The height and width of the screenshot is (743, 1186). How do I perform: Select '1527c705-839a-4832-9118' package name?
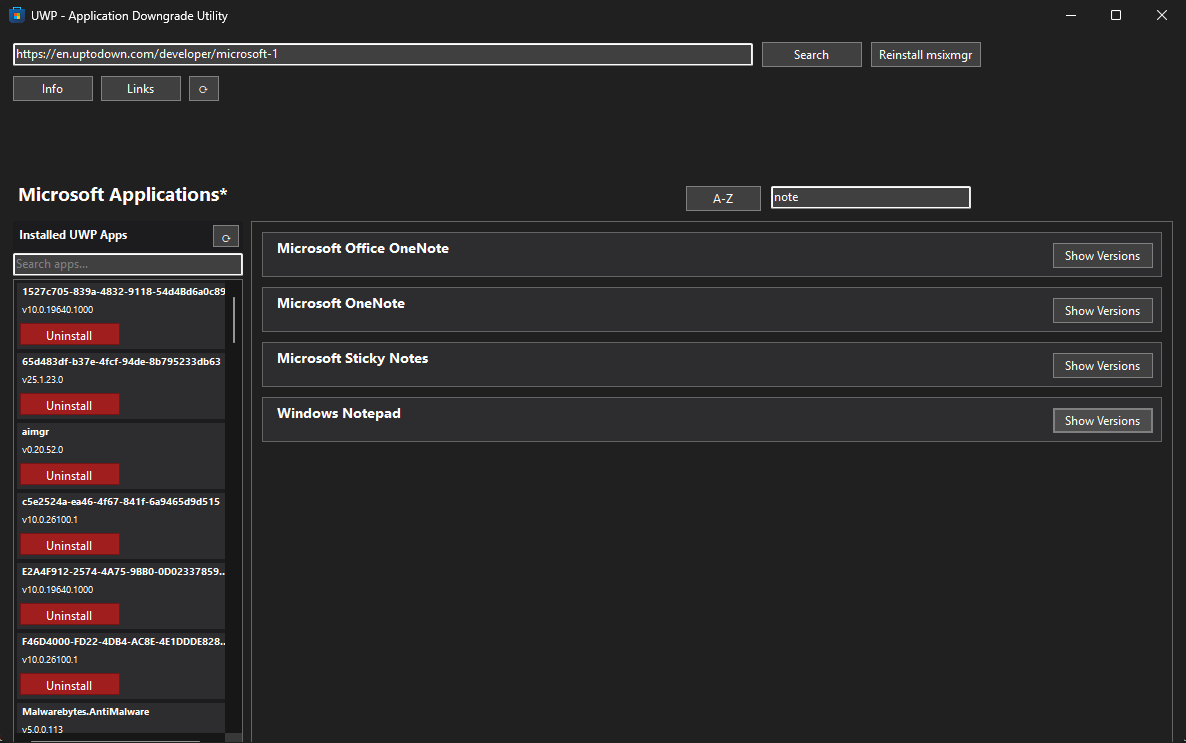(123, 291)
